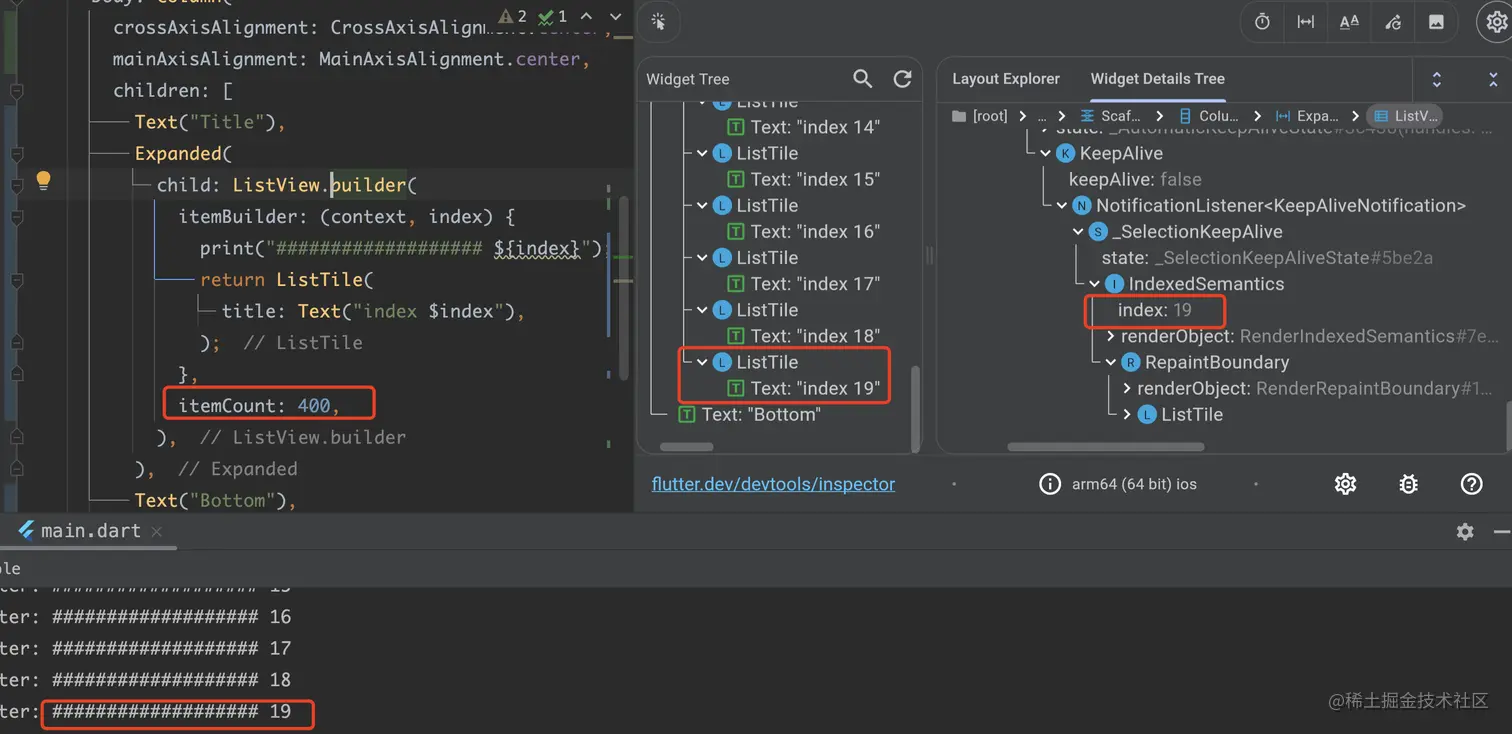
Task: Click device info icon beside arm64
Action: click(1050, 484)
